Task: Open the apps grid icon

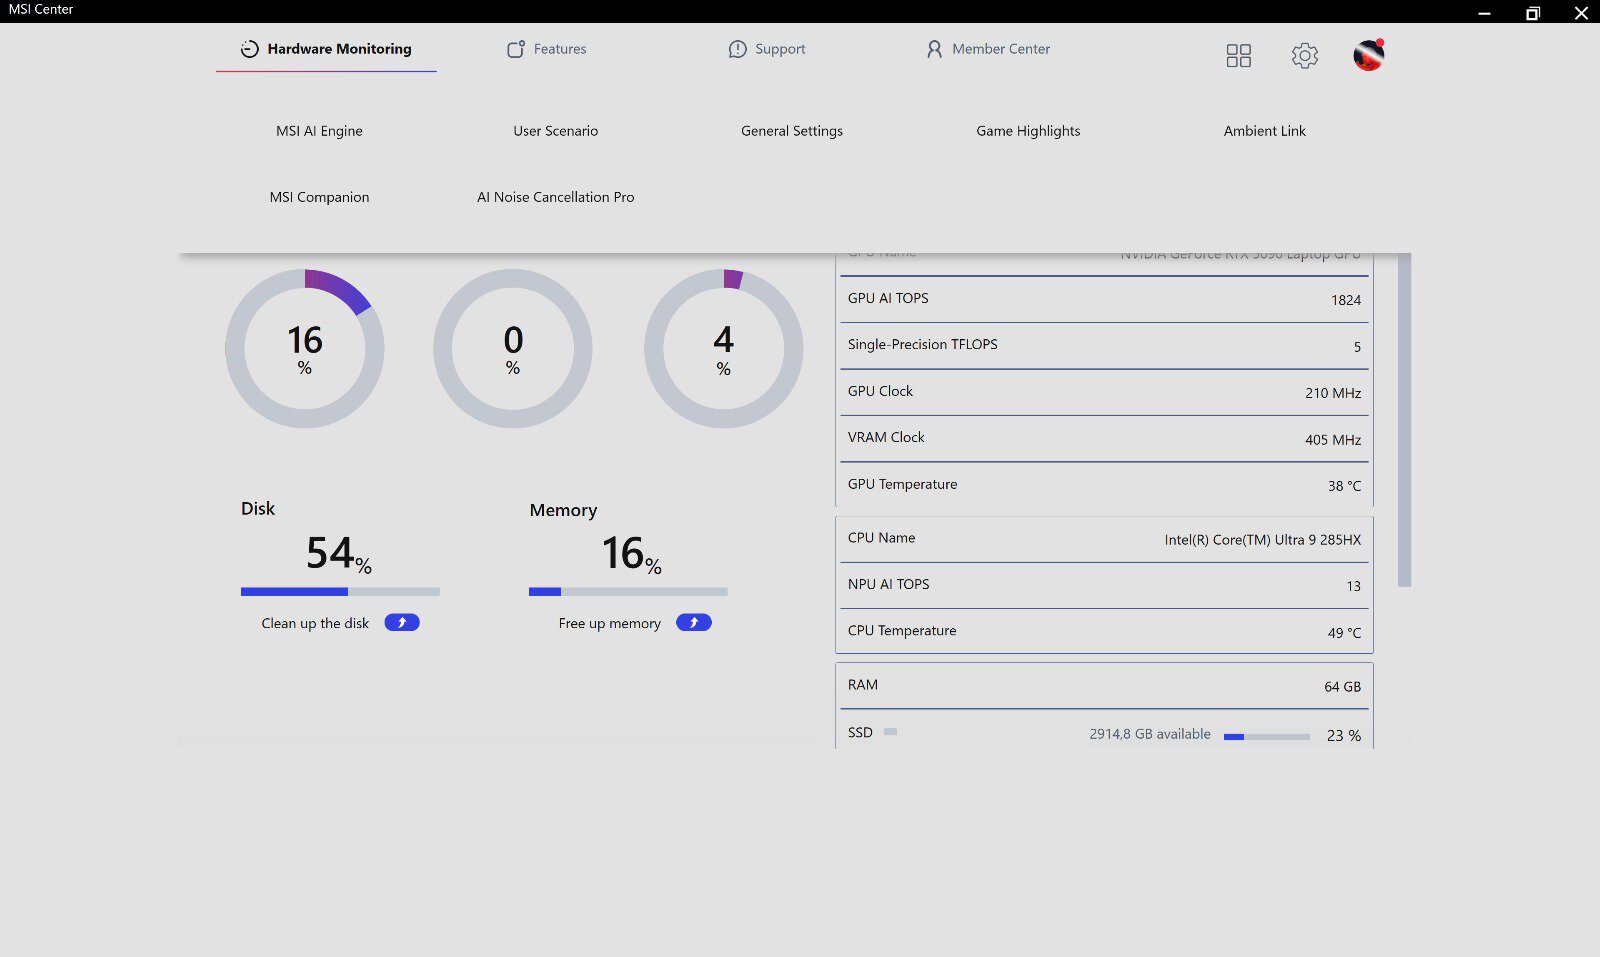Action: click(x=1239, y=55)
